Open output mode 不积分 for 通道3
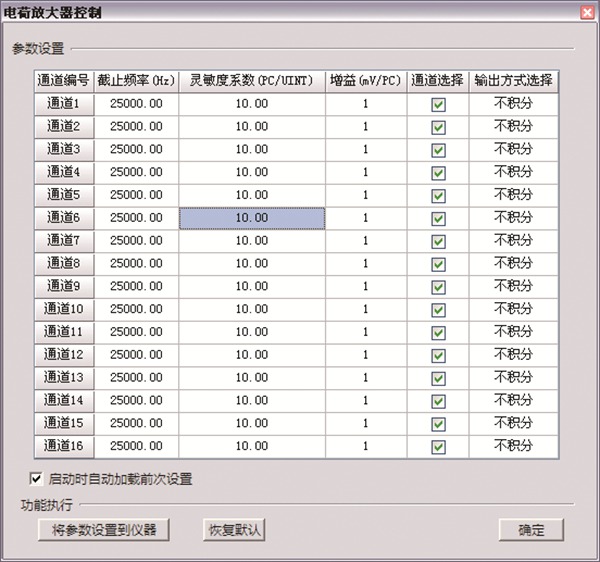The image size is (600, 562). [x=514, y=149]
